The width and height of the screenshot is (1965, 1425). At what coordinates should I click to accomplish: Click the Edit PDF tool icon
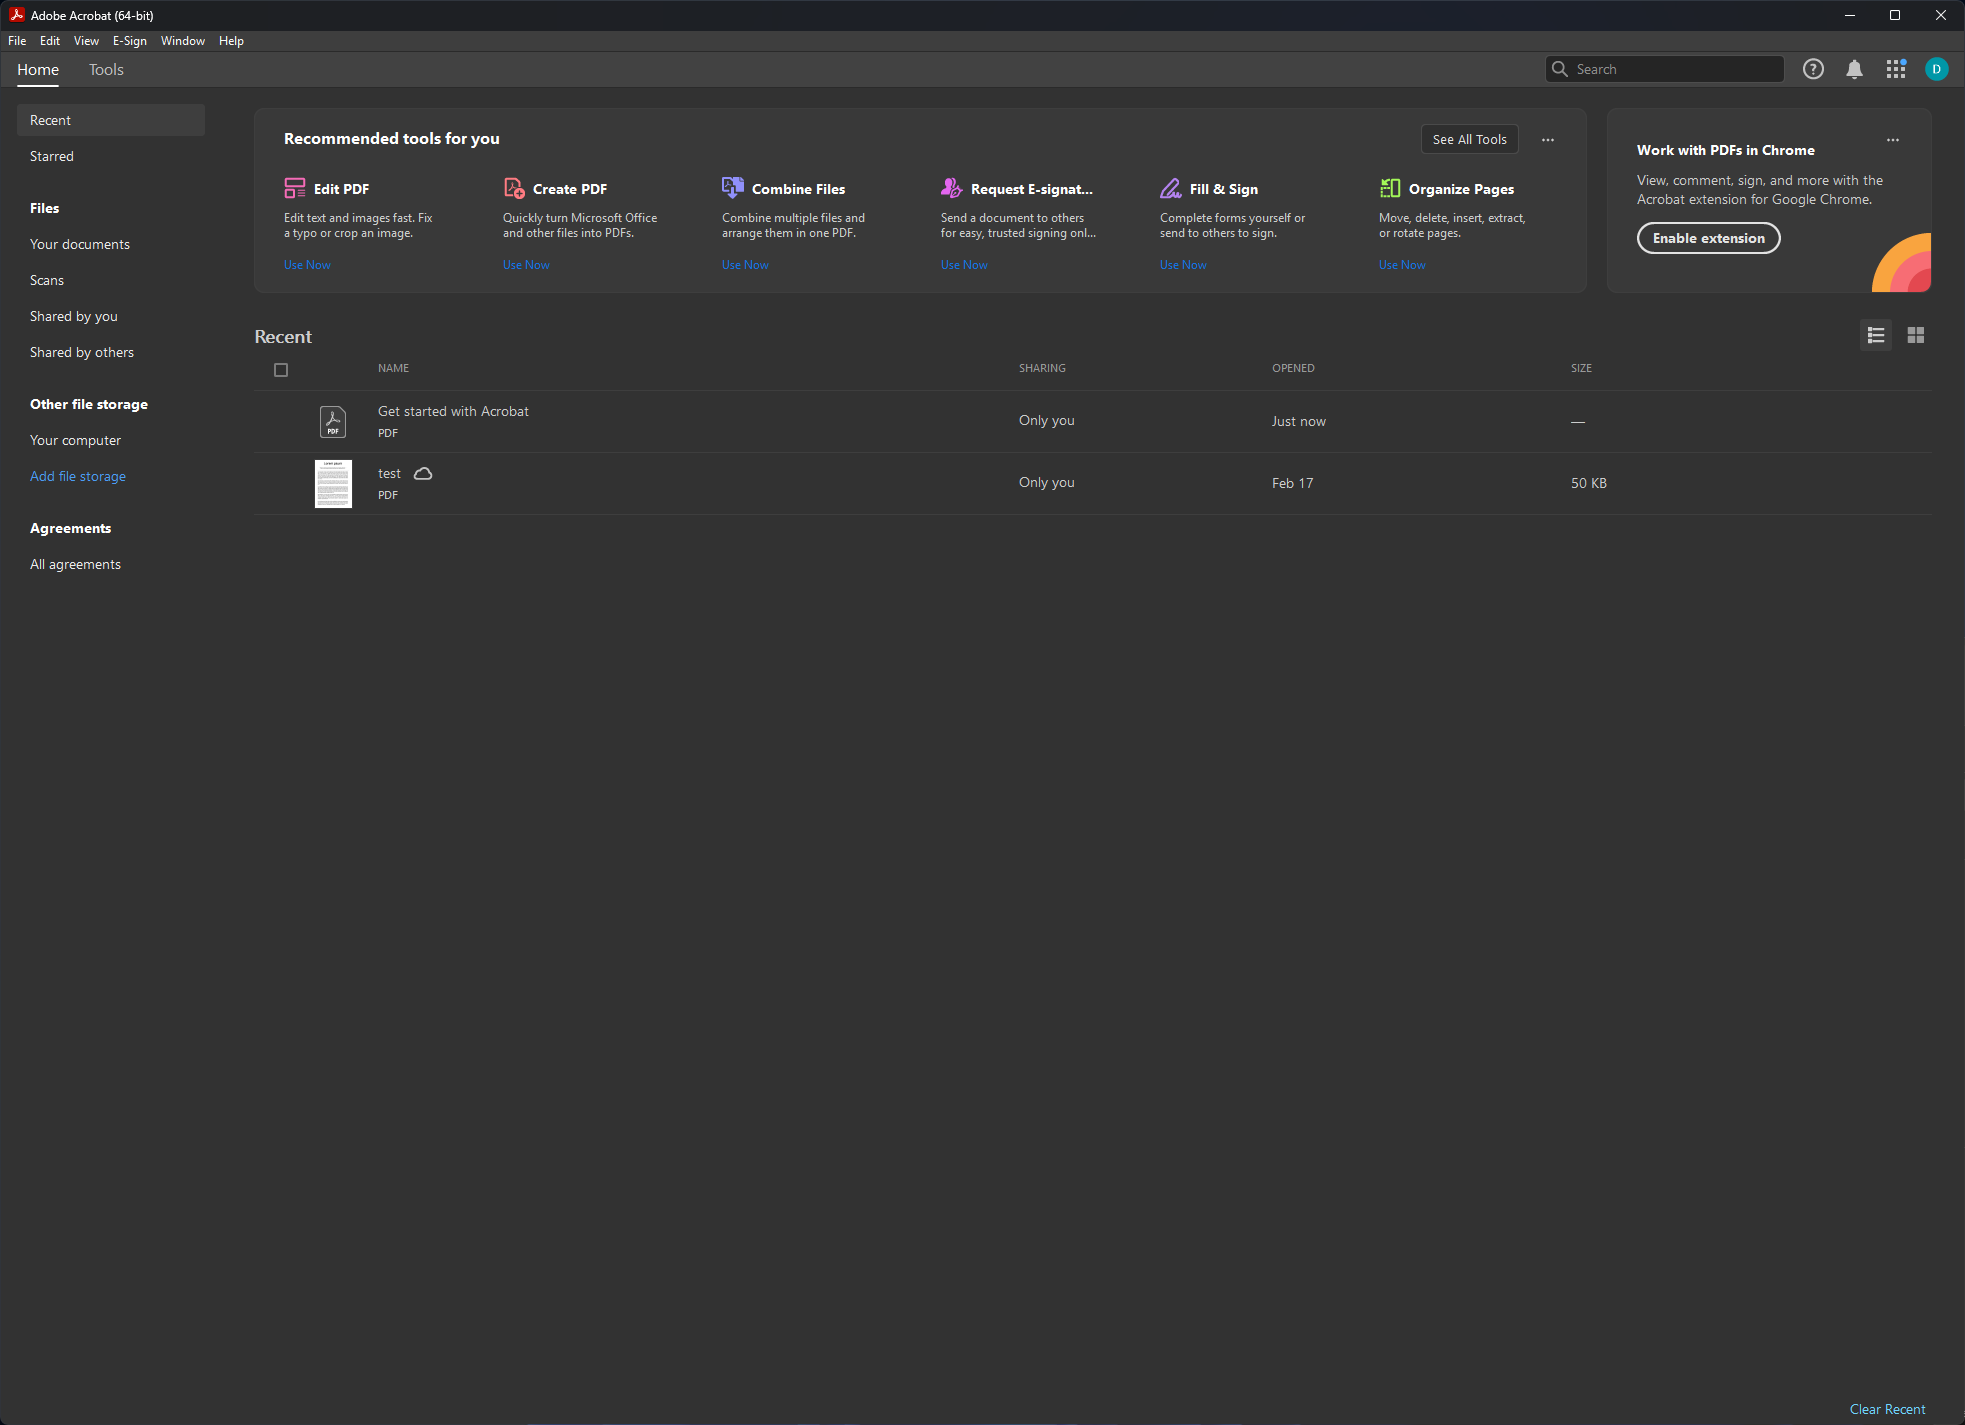click(295, 188)
